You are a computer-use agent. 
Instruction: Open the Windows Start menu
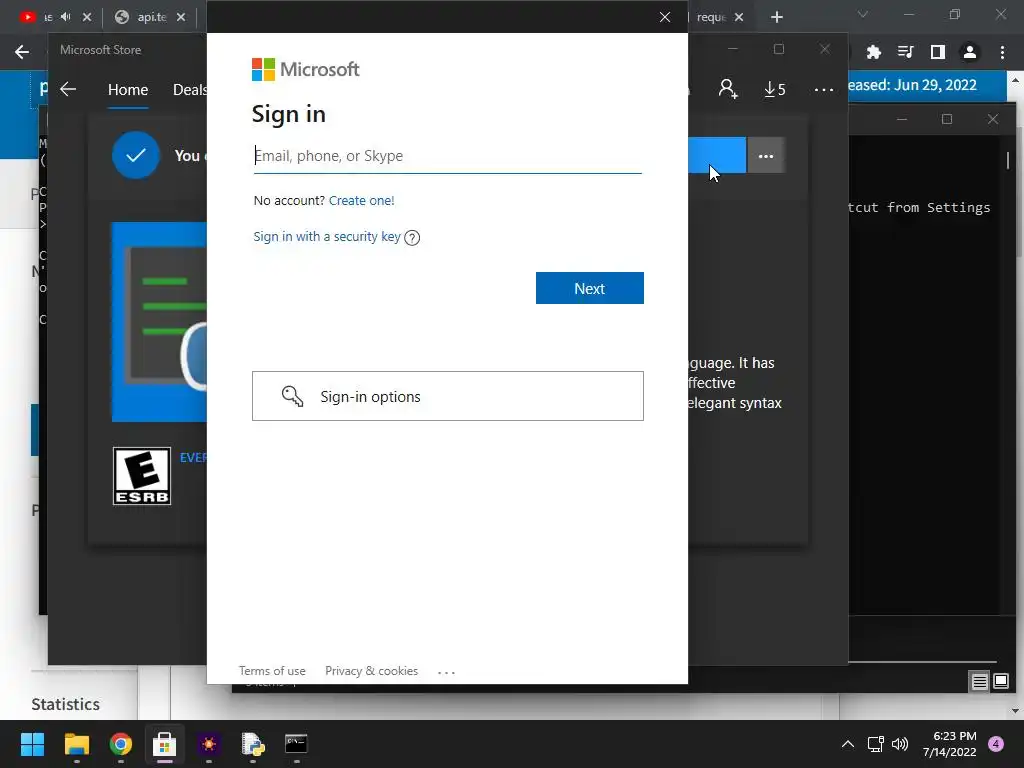(32, 744)
